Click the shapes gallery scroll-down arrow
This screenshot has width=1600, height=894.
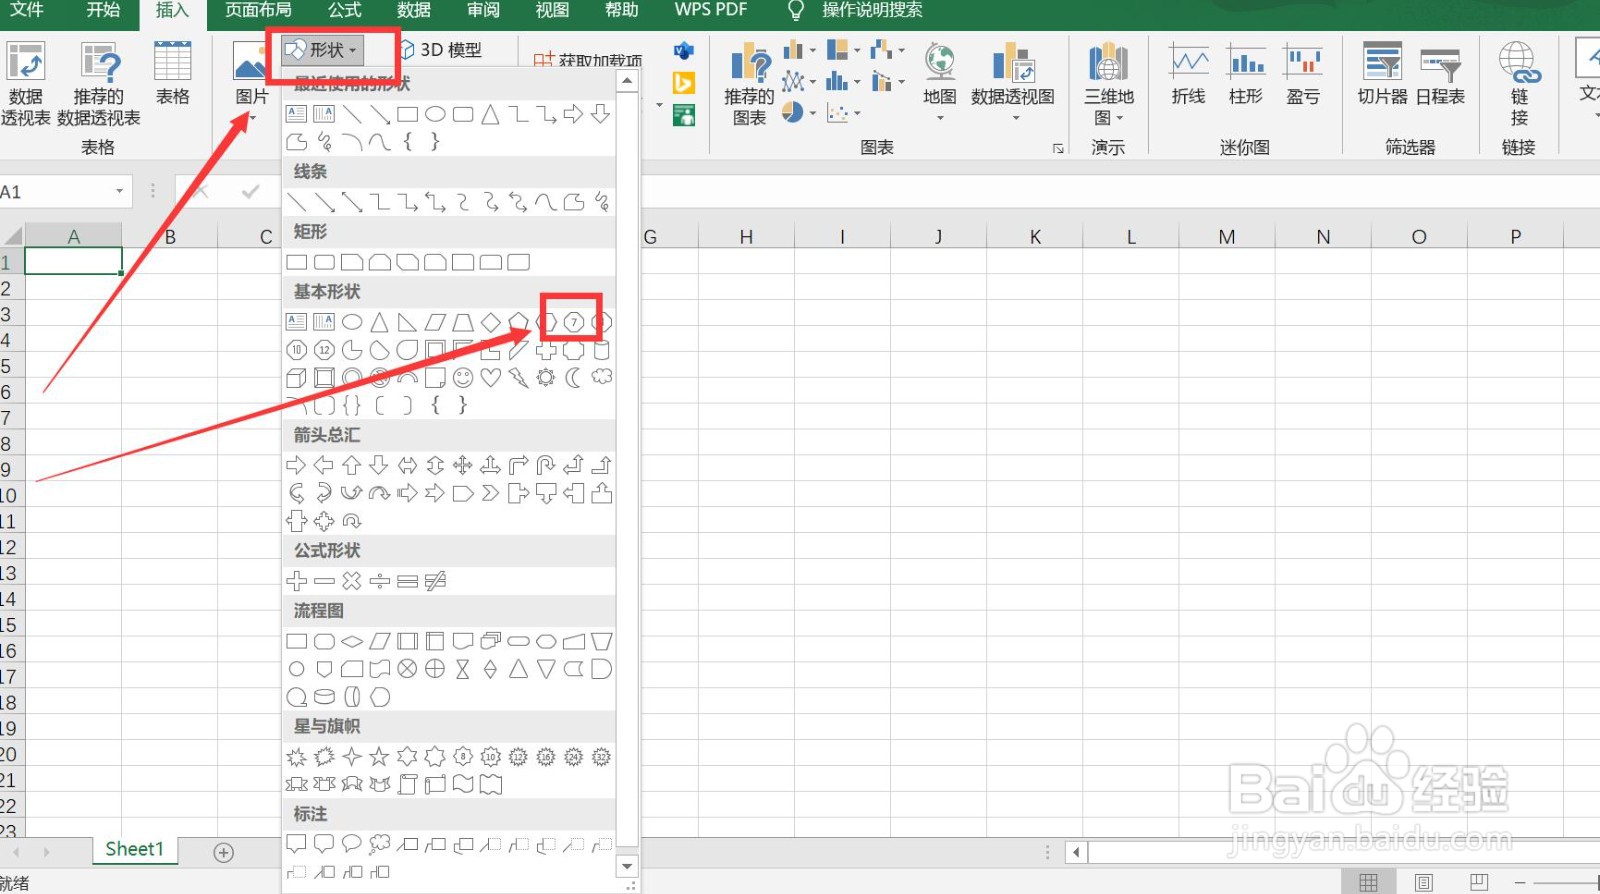coord(627,866)
